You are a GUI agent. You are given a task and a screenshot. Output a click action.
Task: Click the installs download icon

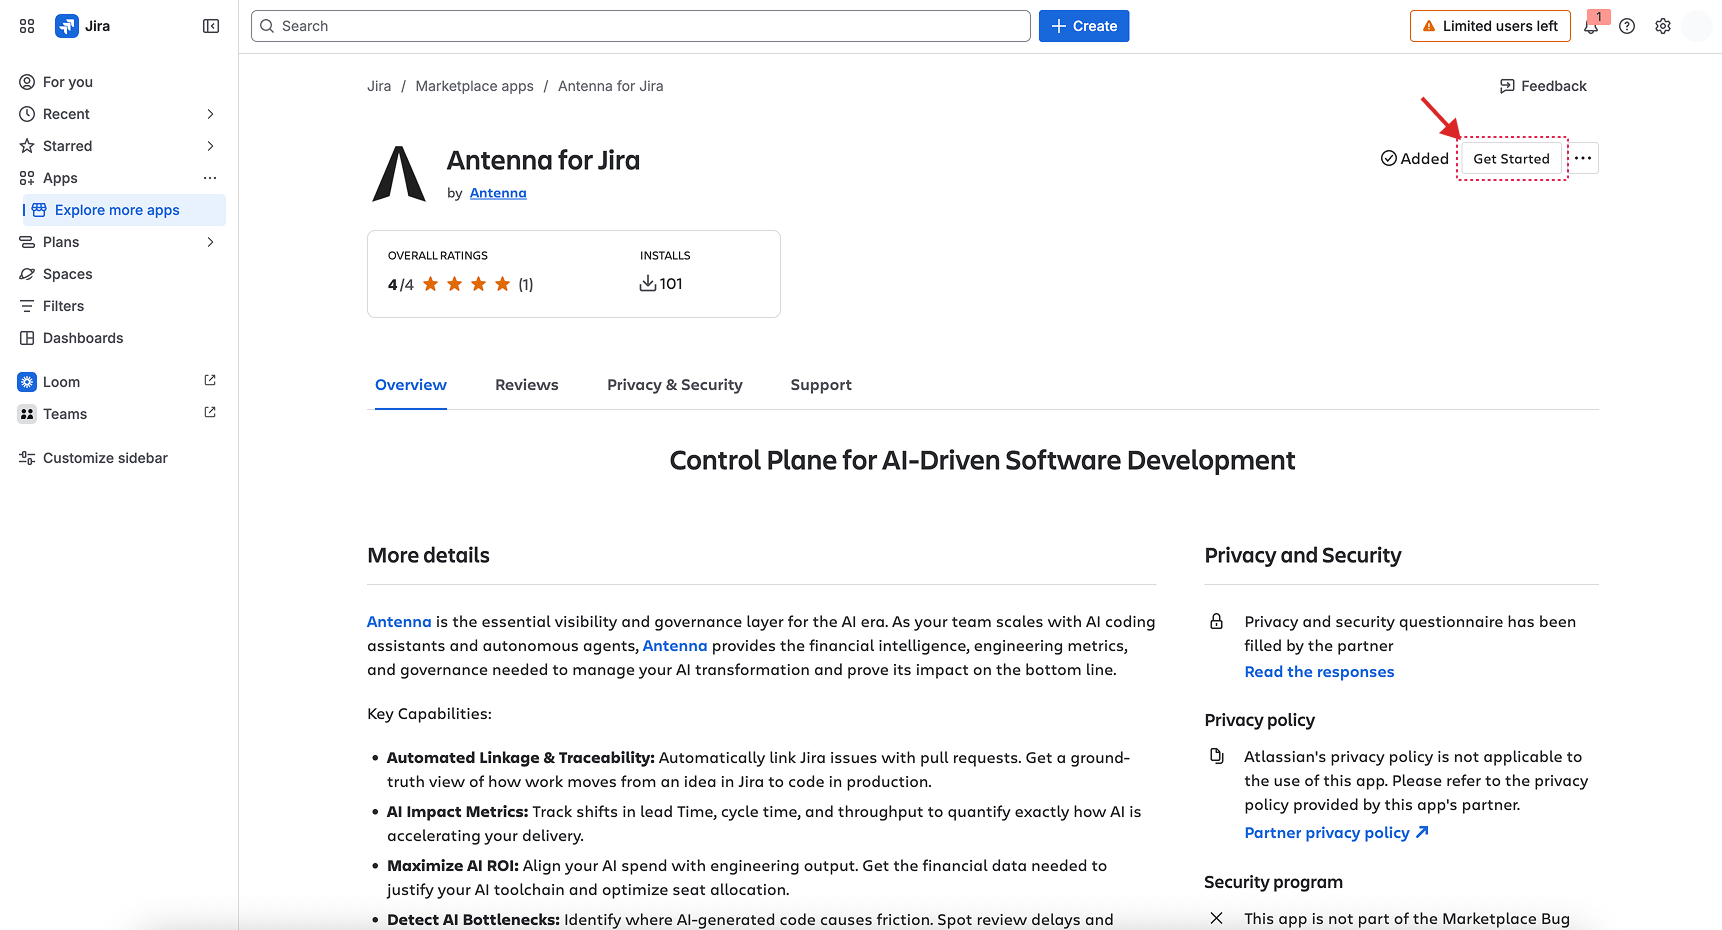[x=648, y=283]
